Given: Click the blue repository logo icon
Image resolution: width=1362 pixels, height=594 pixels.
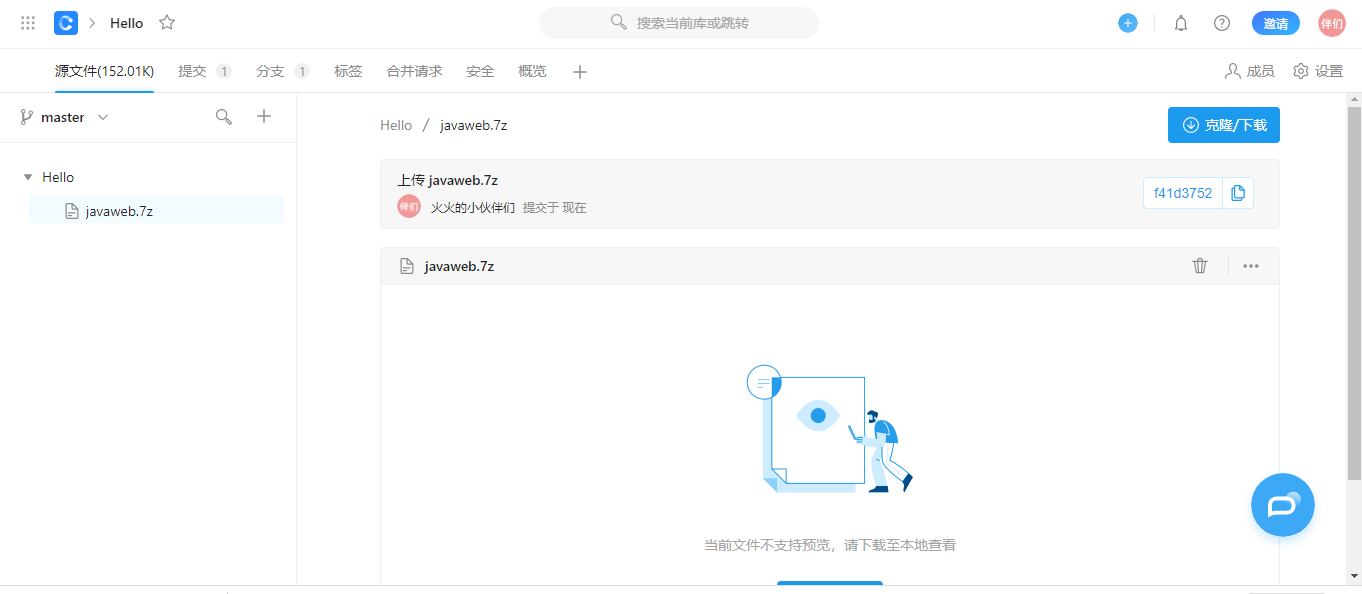Looking at the screenshot, I should 66,22.
